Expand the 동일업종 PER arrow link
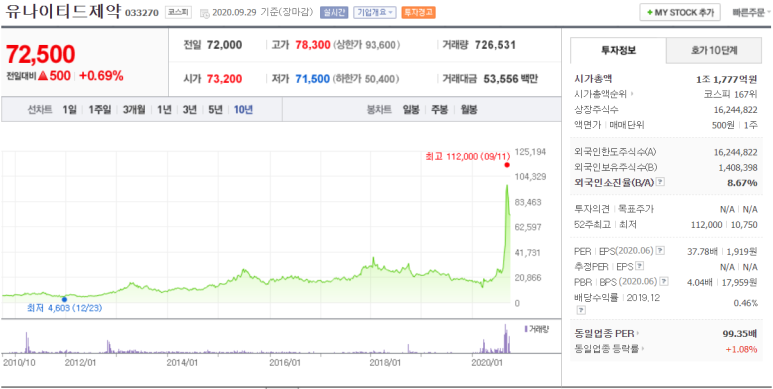 click(637, 334)
